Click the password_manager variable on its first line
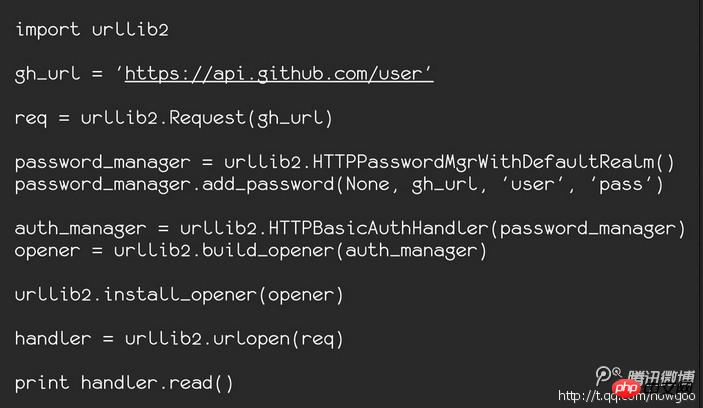 pos(103,163)
